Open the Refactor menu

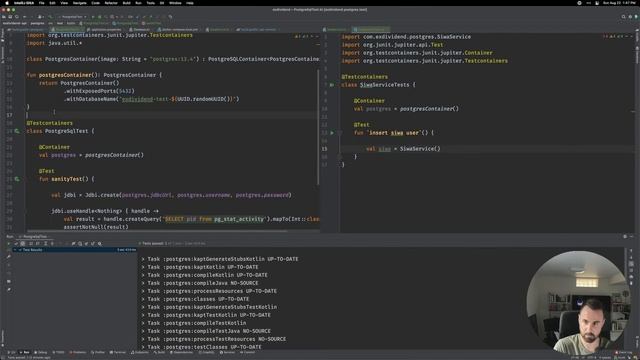tap(111, 3)
